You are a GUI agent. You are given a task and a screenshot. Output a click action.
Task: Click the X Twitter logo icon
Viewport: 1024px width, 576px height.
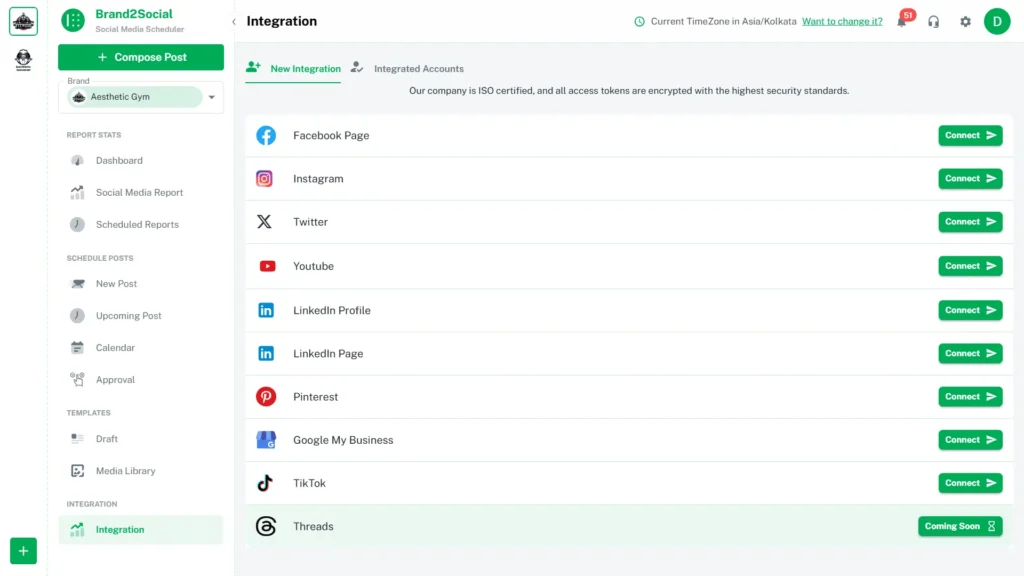coord(264,222)
